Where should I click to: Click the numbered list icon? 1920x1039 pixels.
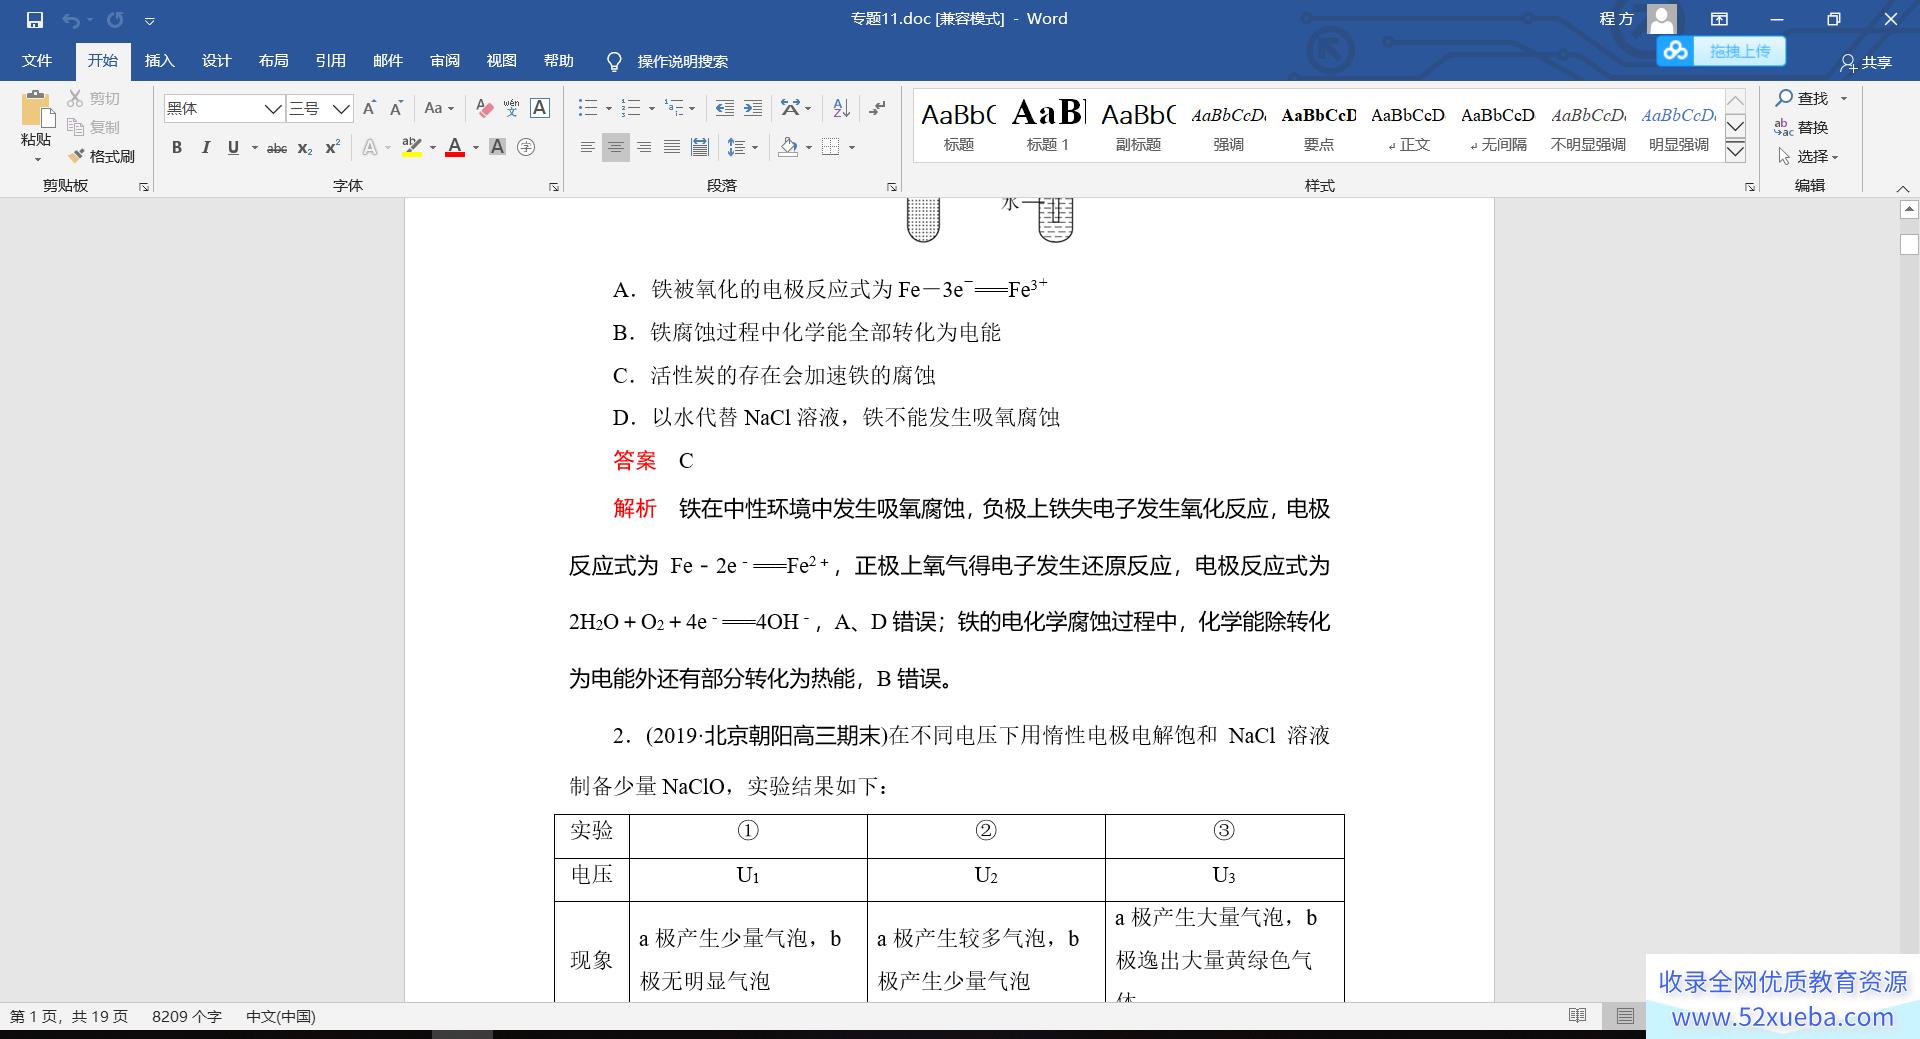(630, 108)
